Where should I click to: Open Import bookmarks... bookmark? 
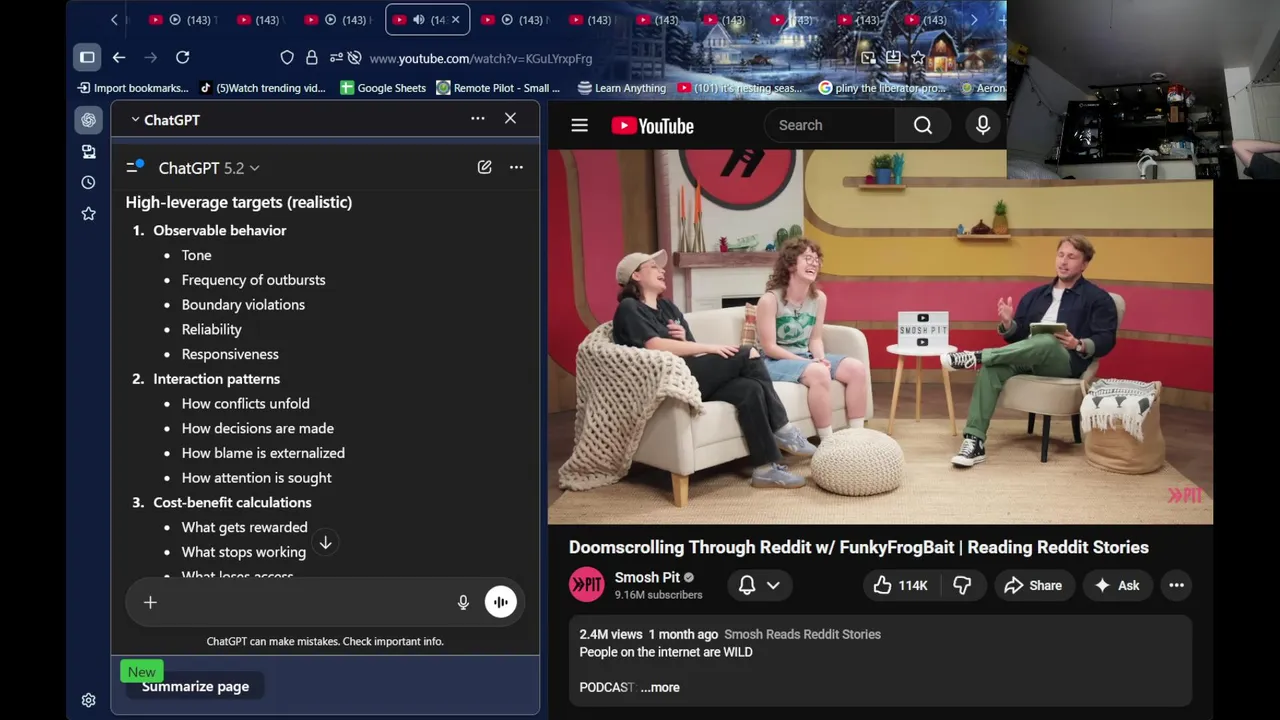coord(133,88)
